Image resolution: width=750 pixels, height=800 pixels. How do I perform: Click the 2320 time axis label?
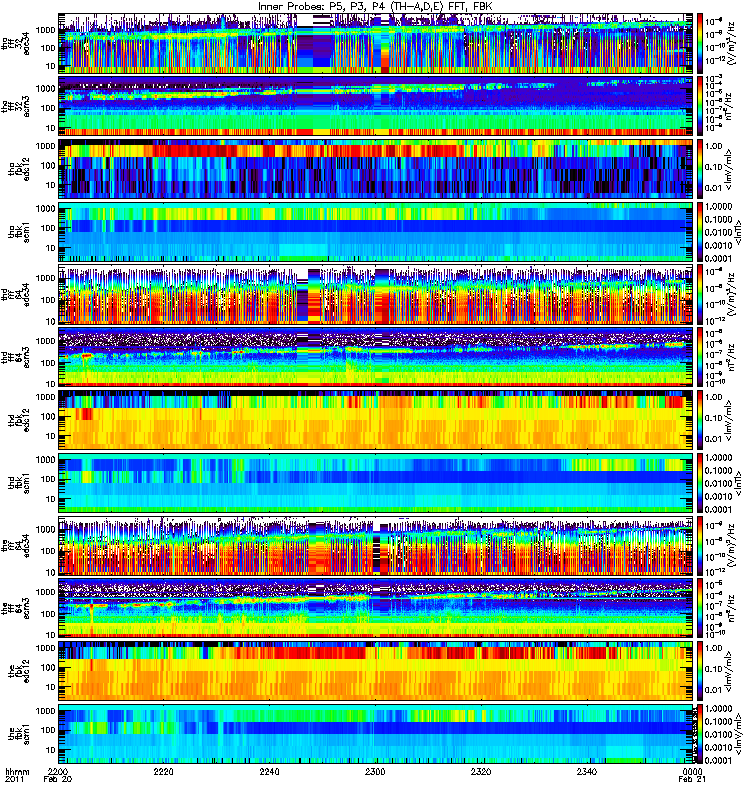coord(481,771)
